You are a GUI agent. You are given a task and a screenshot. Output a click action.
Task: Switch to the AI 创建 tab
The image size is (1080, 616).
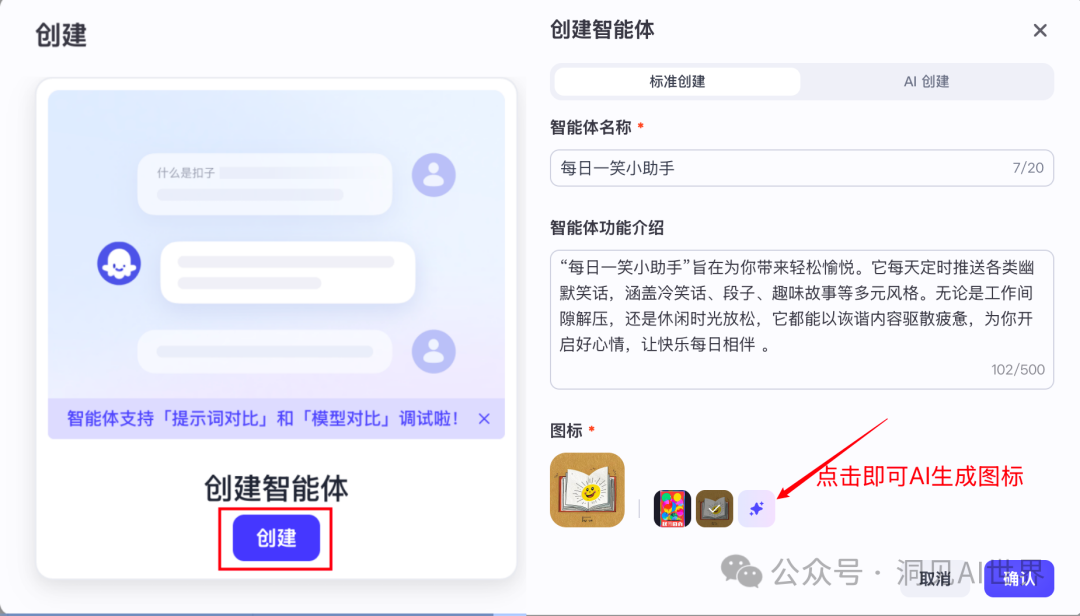[926, 81]
